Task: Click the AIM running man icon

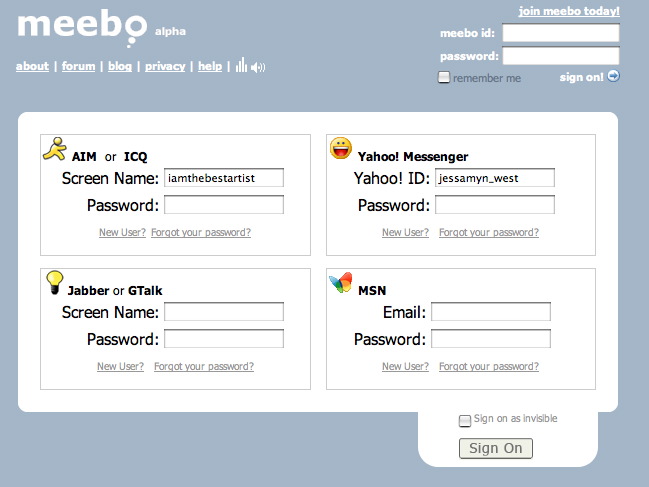Action: (x=54, y=150)
